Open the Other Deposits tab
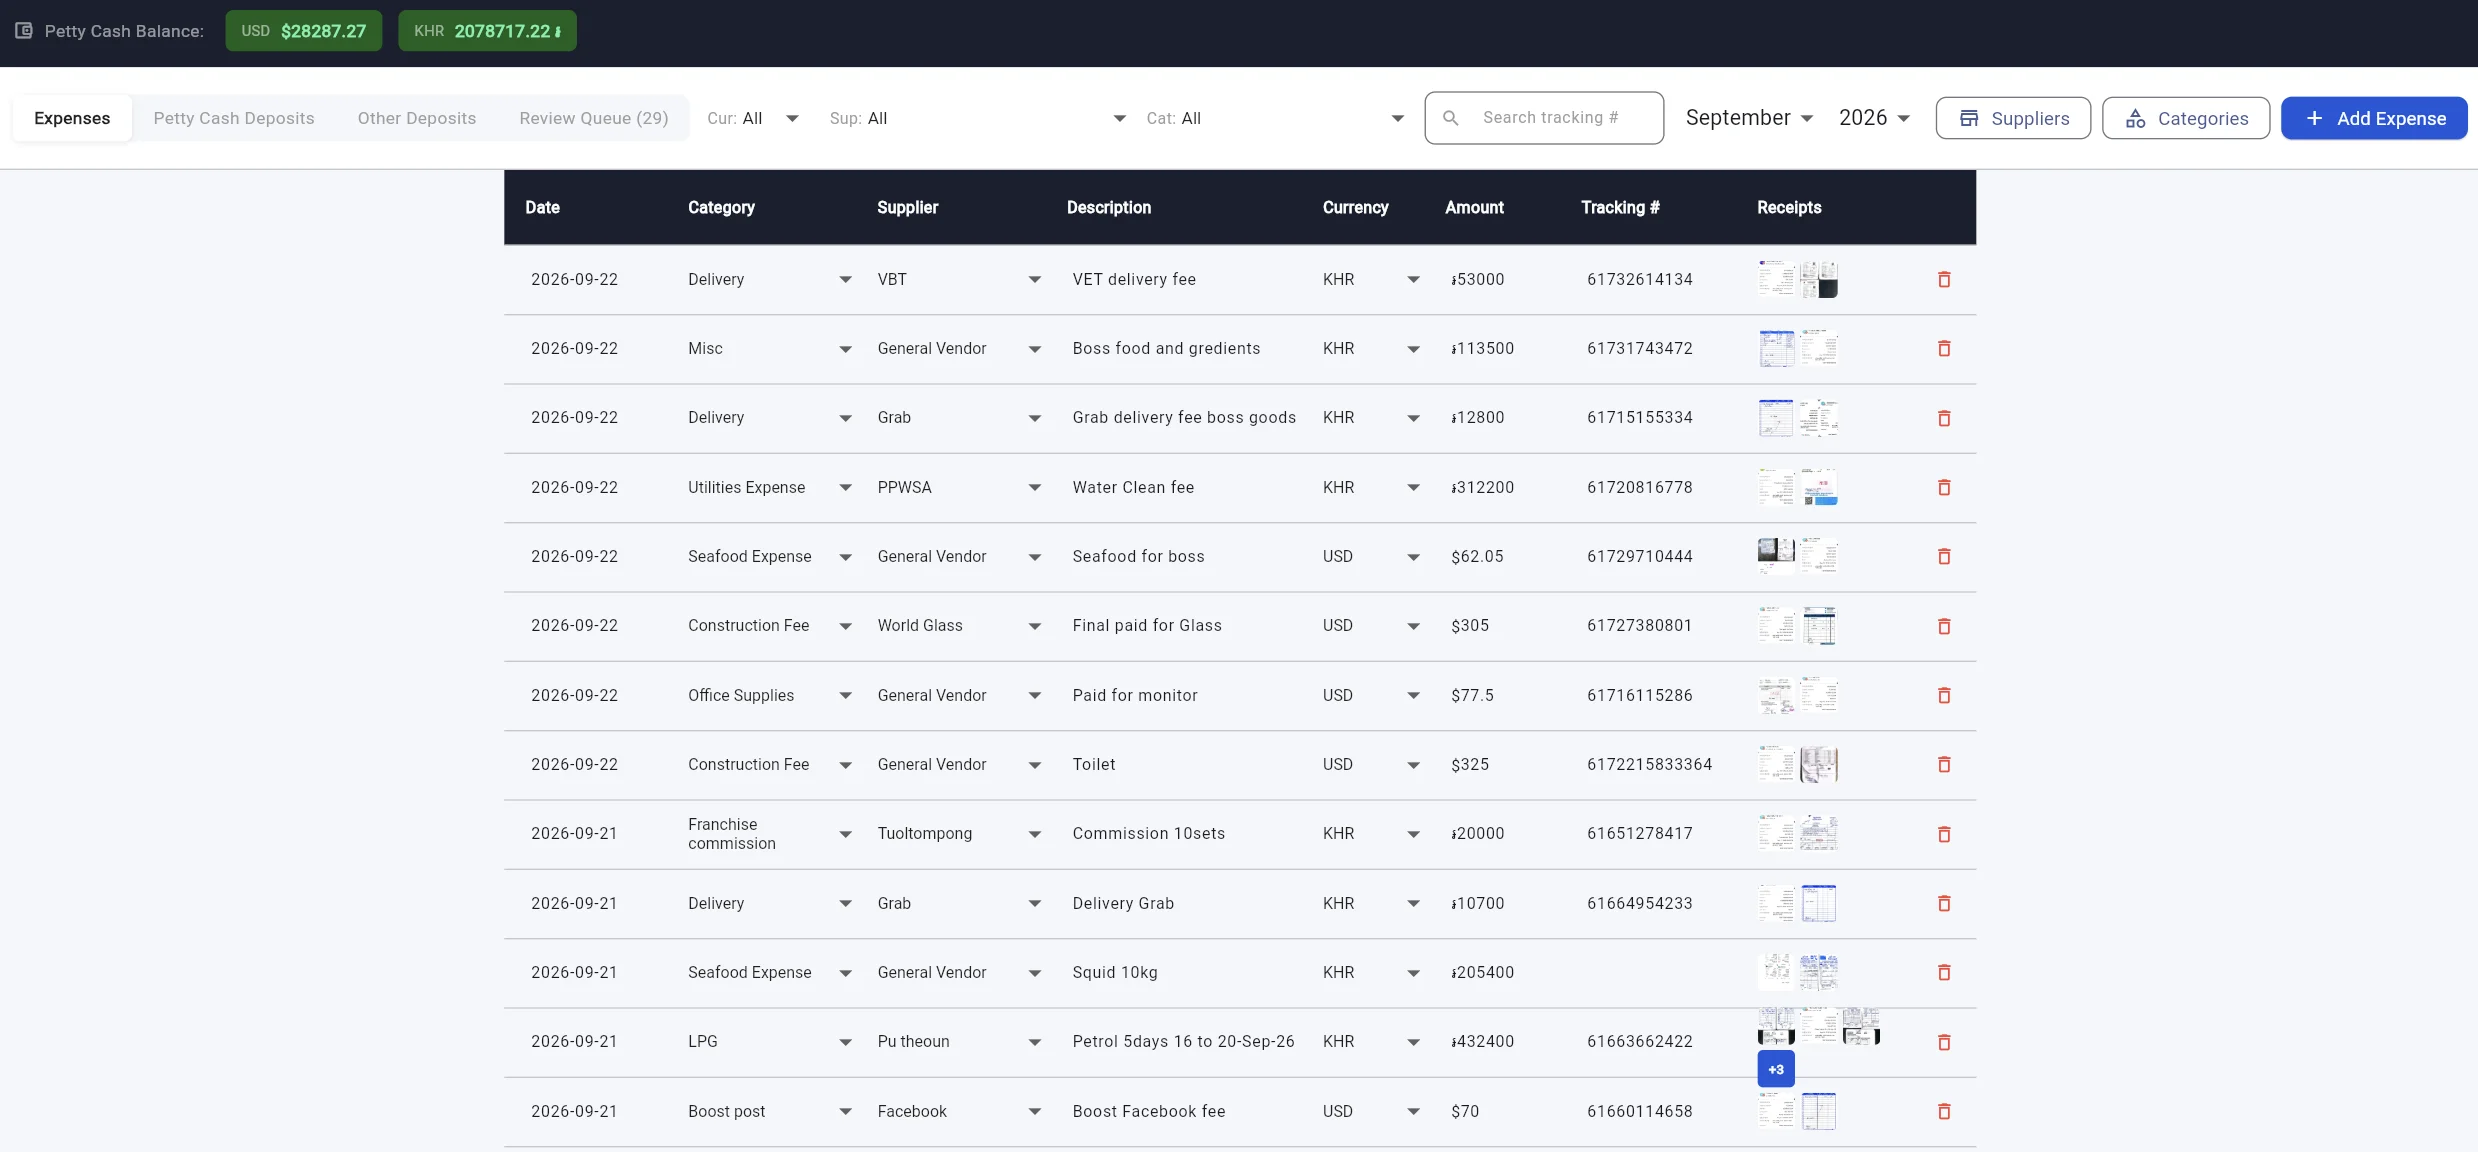Viewport: 2478px width, 1152px height. tap(417, 118)
